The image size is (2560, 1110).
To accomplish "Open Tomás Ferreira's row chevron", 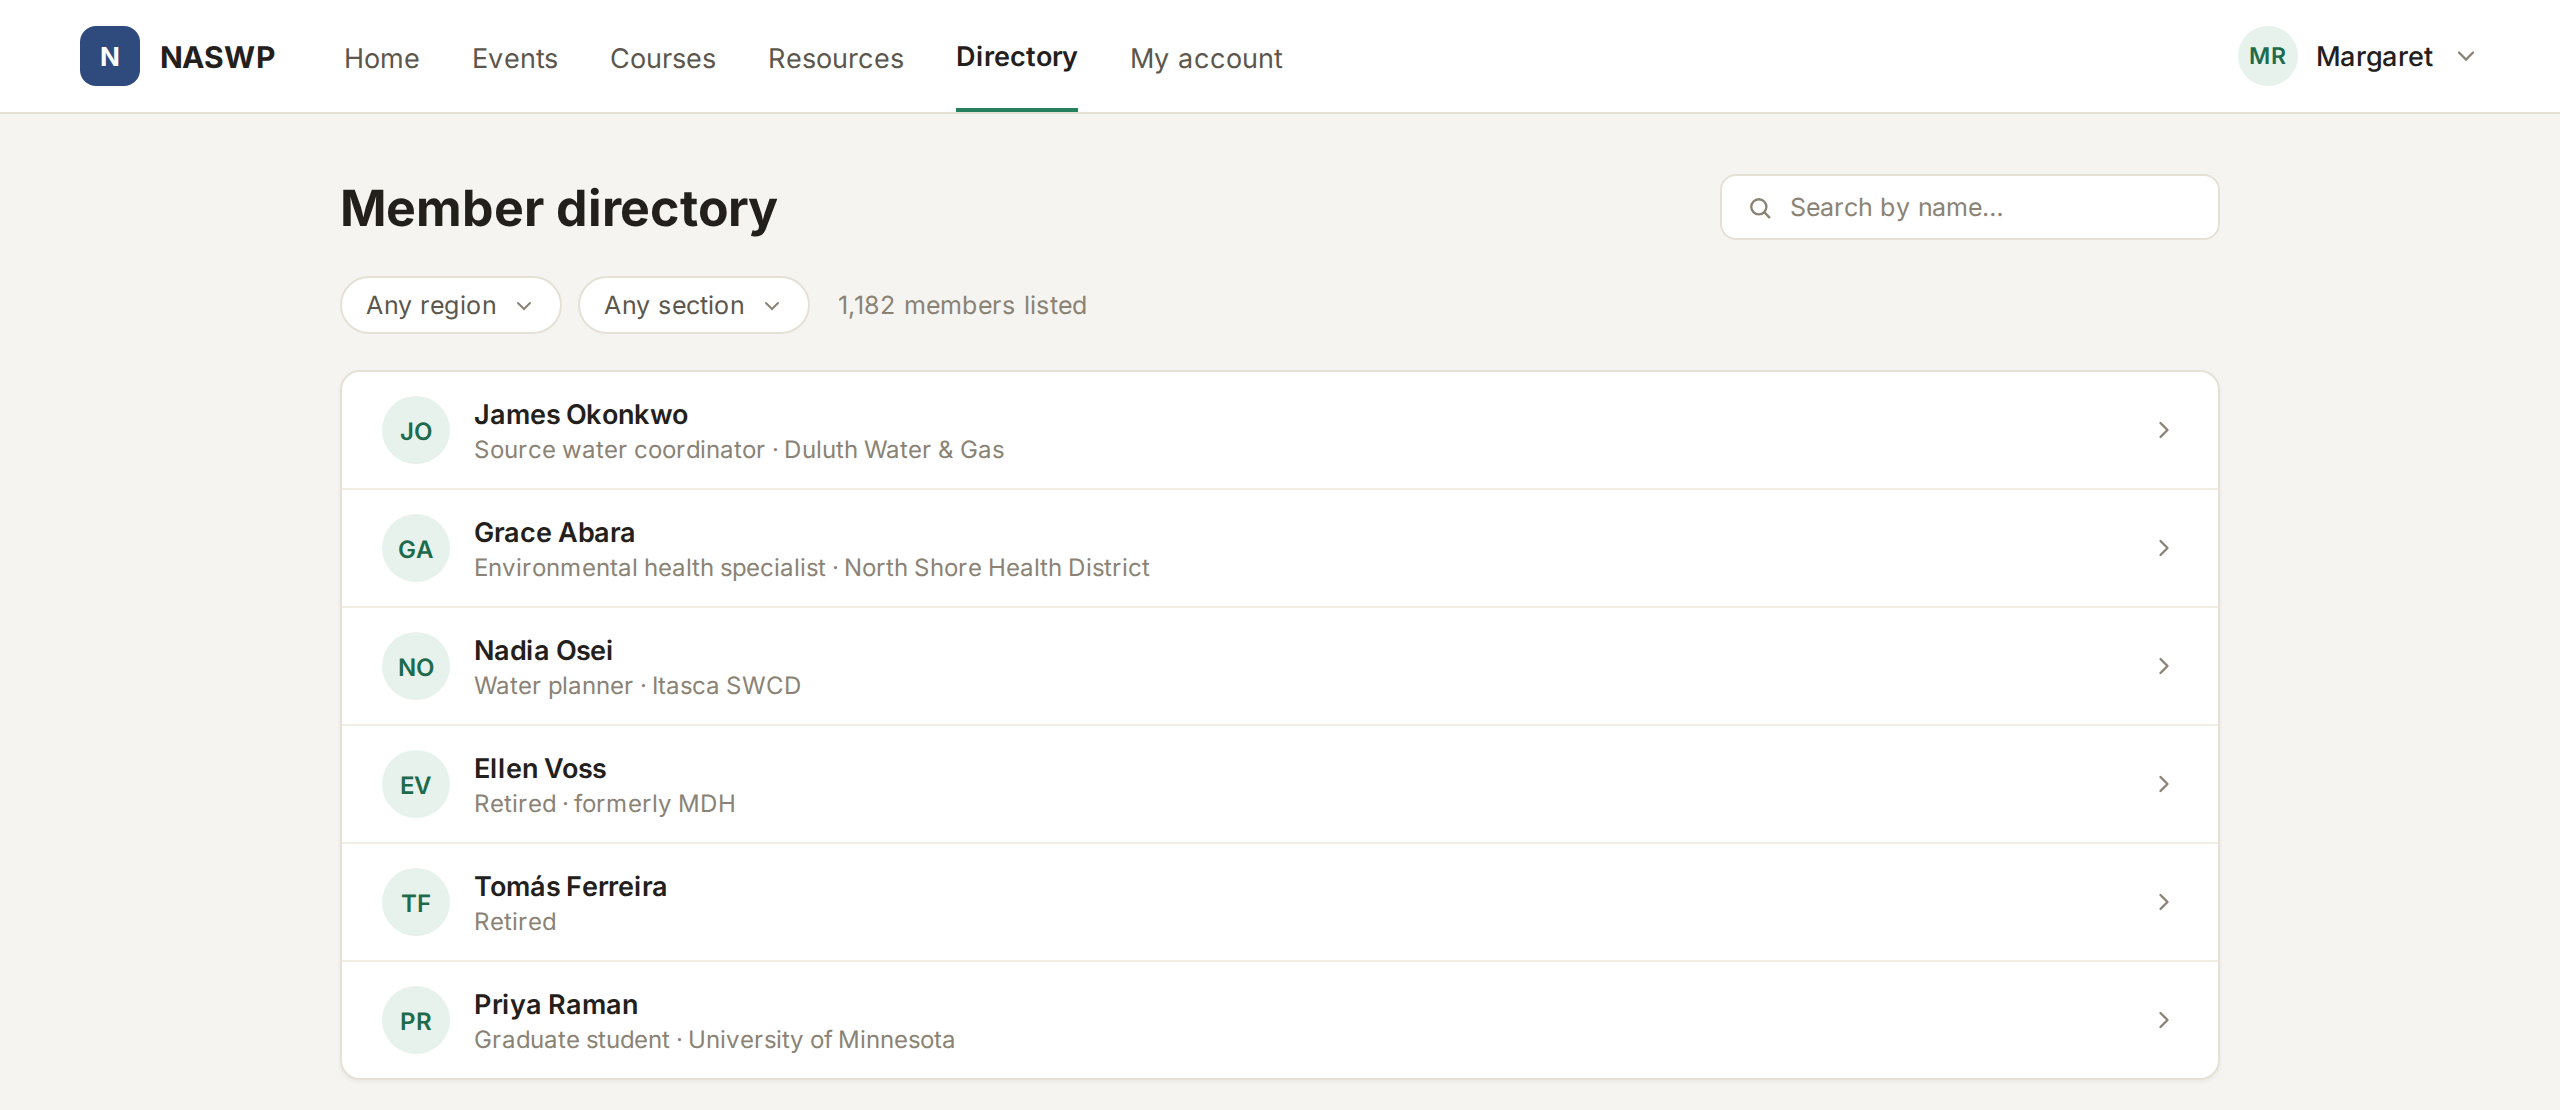I will 2163,902.
